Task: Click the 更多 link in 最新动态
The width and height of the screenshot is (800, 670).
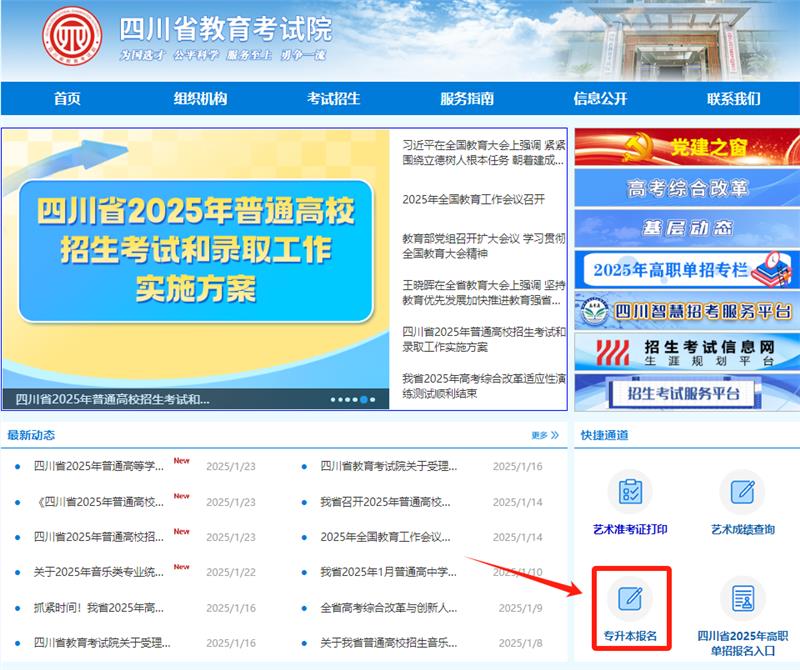Action: 545,435
